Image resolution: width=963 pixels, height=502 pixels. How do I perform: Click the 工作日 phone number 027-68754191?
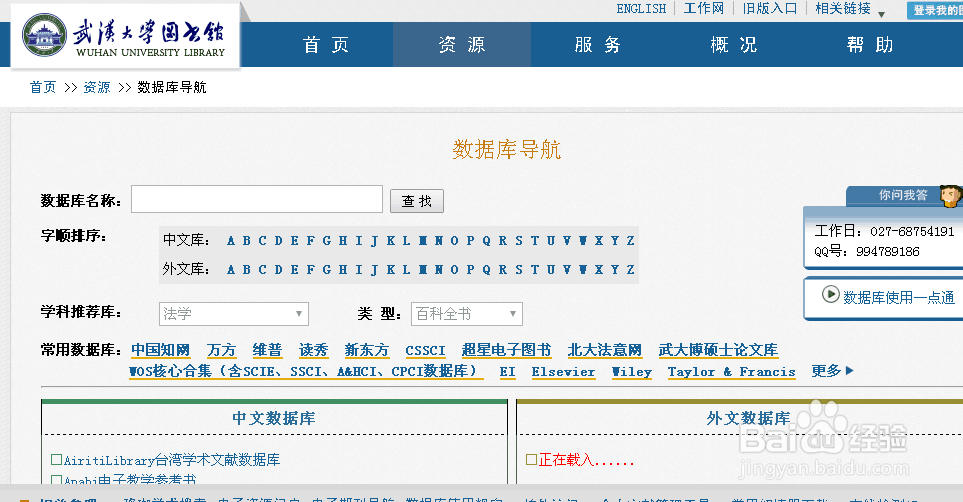[912, 232]
